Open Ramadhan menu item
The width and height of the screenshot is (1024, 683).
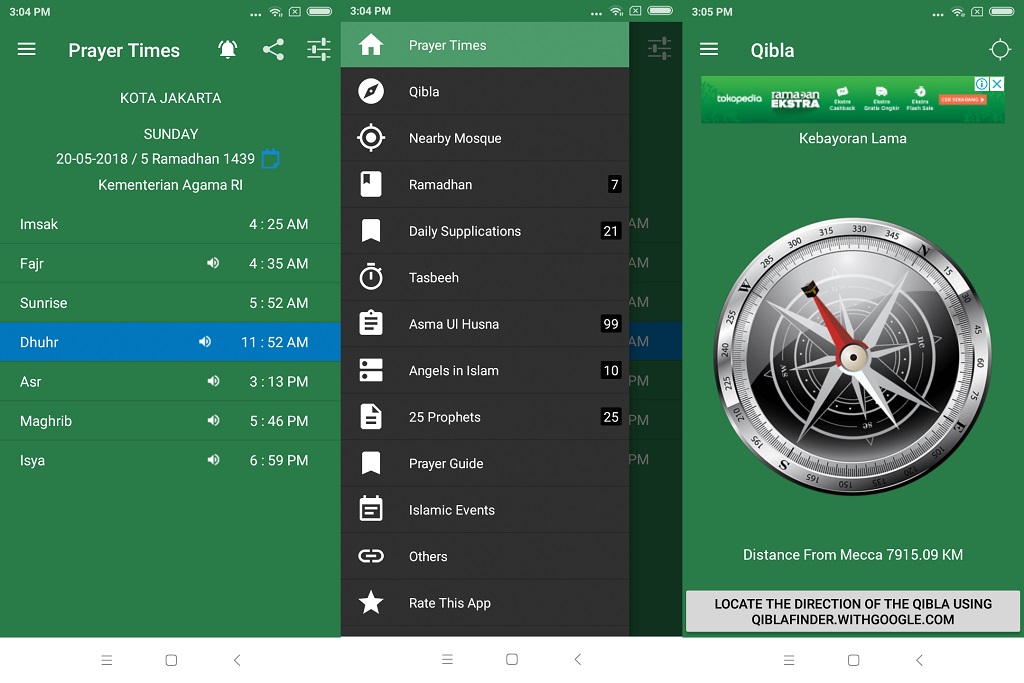pyautogui.click(x=485, y=184)
